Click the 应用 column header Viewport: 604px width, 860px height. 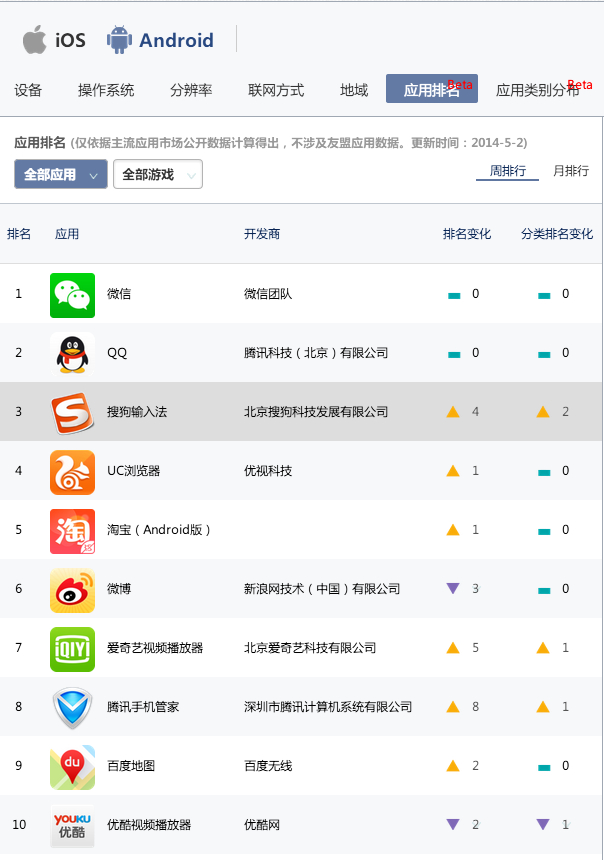click(67, 234)
